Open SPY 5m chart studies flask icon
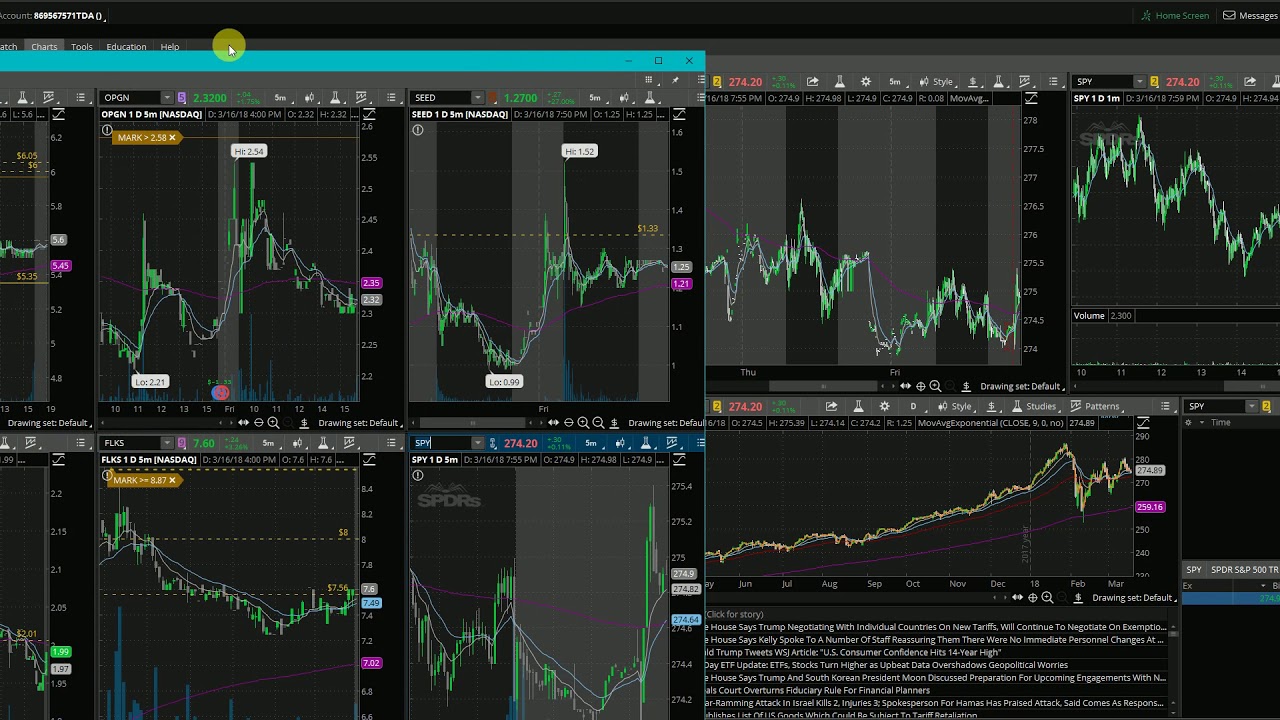Image resolution: width=1280 pixels, height=720 pixels. click(x=645, y=443)
